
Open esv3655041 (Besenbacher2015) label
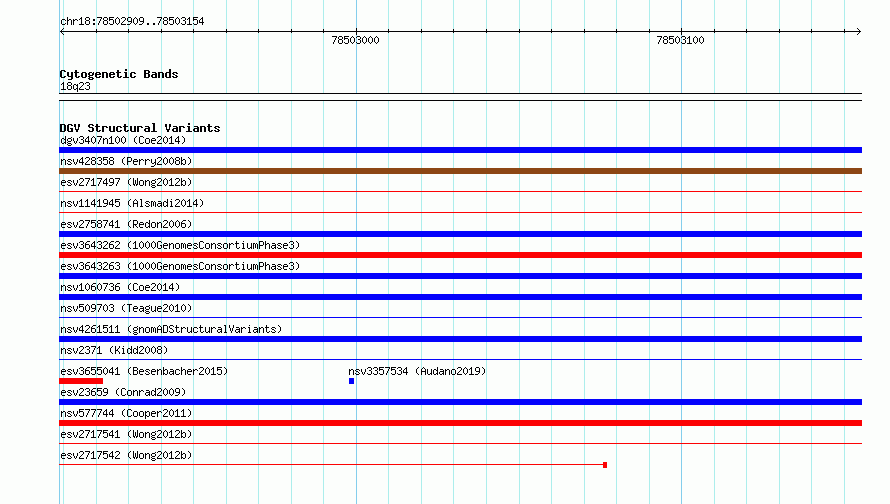click(x=144, y=371)
